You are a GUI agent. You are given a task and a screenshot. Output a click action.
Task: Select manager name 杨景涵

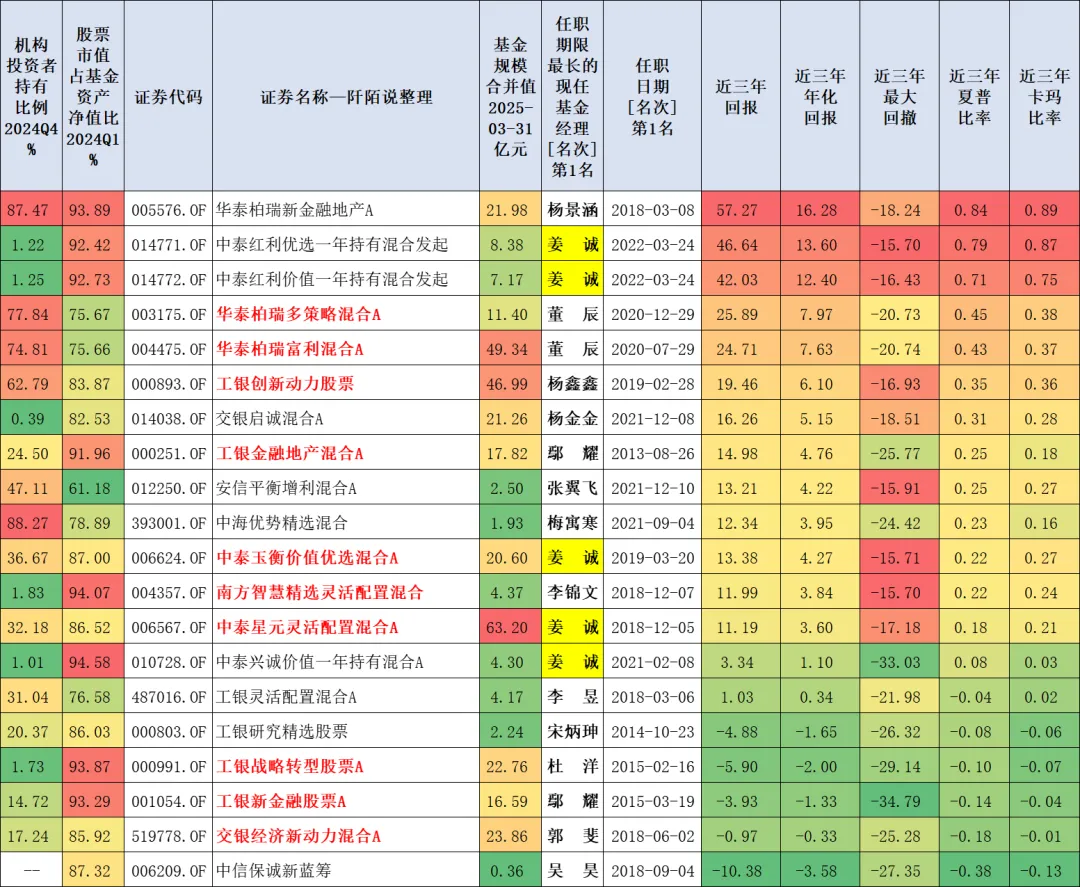coord(572,210)
